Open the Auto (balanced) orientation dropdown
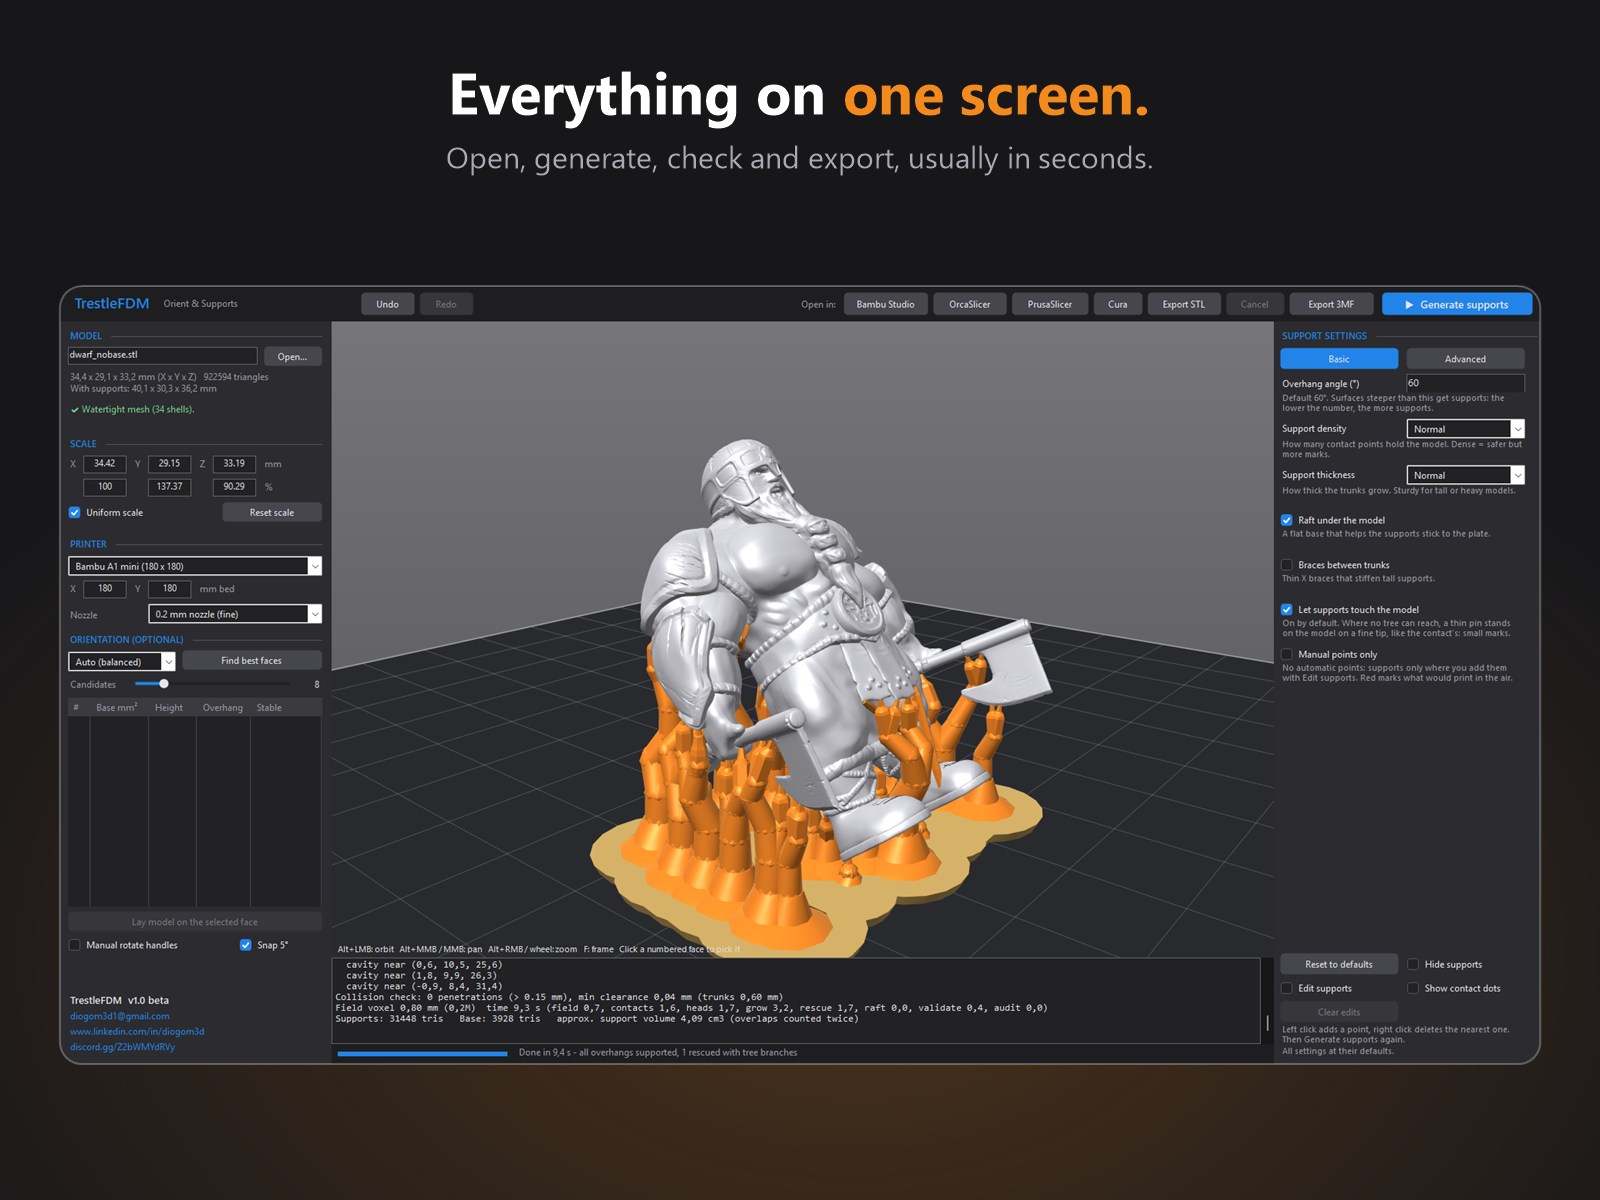 click(x=122, y=662)
